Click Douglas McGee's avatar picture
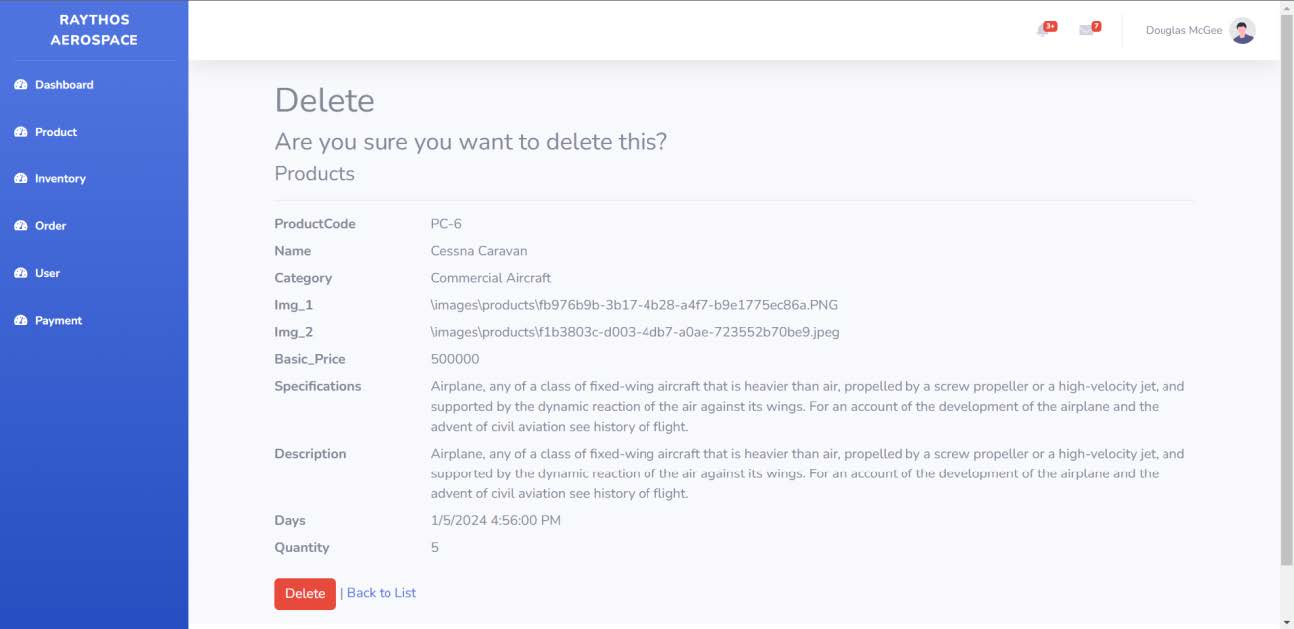 click(x=1242, y=31)
